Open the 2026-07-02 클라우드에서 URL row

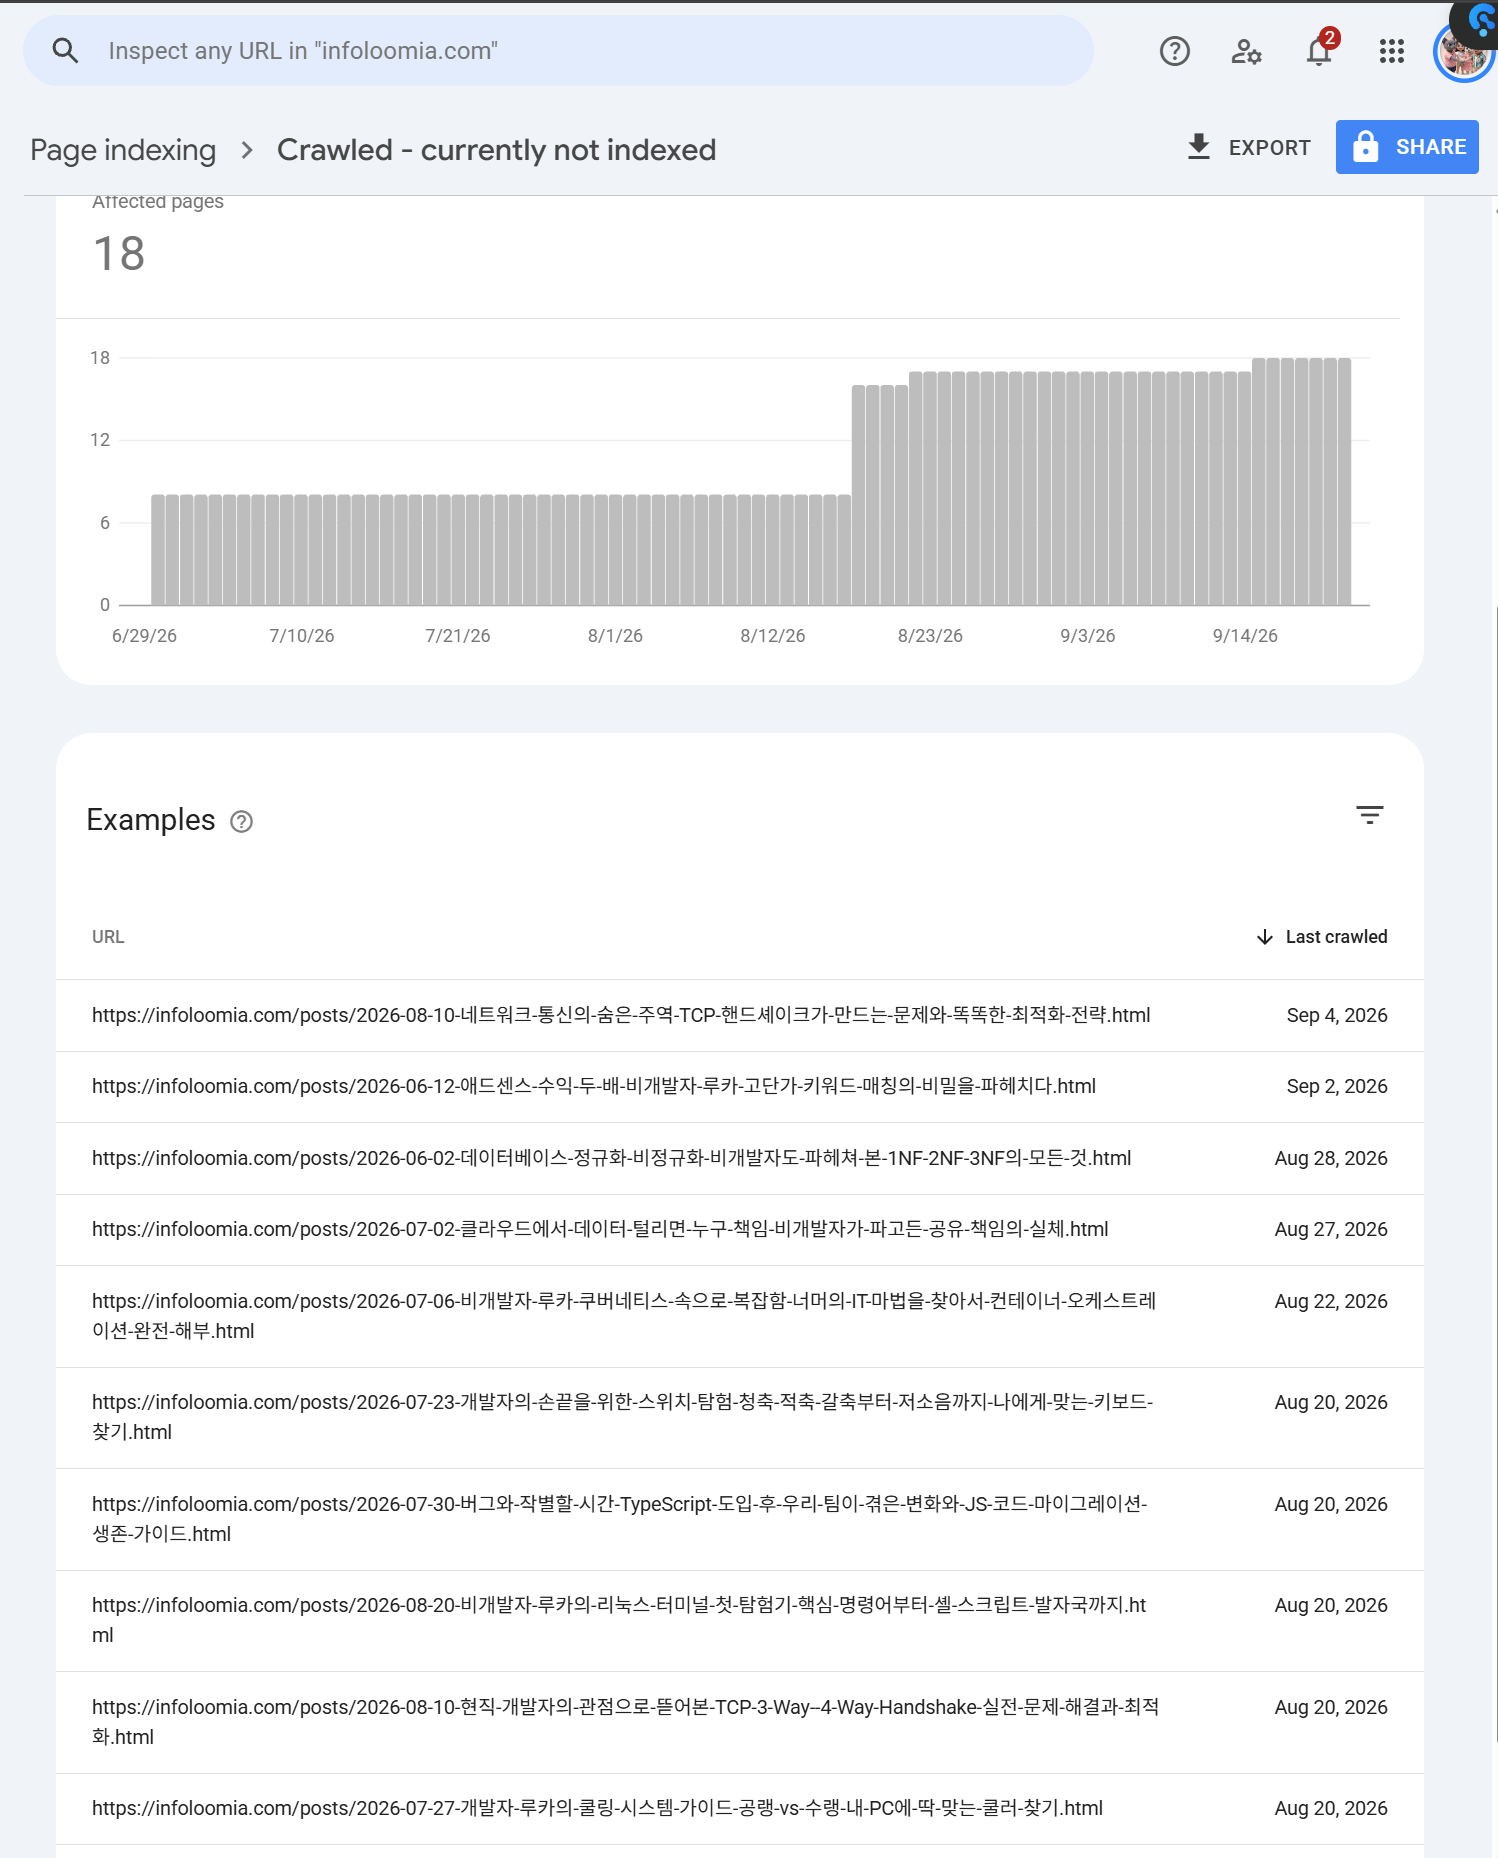tap(740, 1230)
